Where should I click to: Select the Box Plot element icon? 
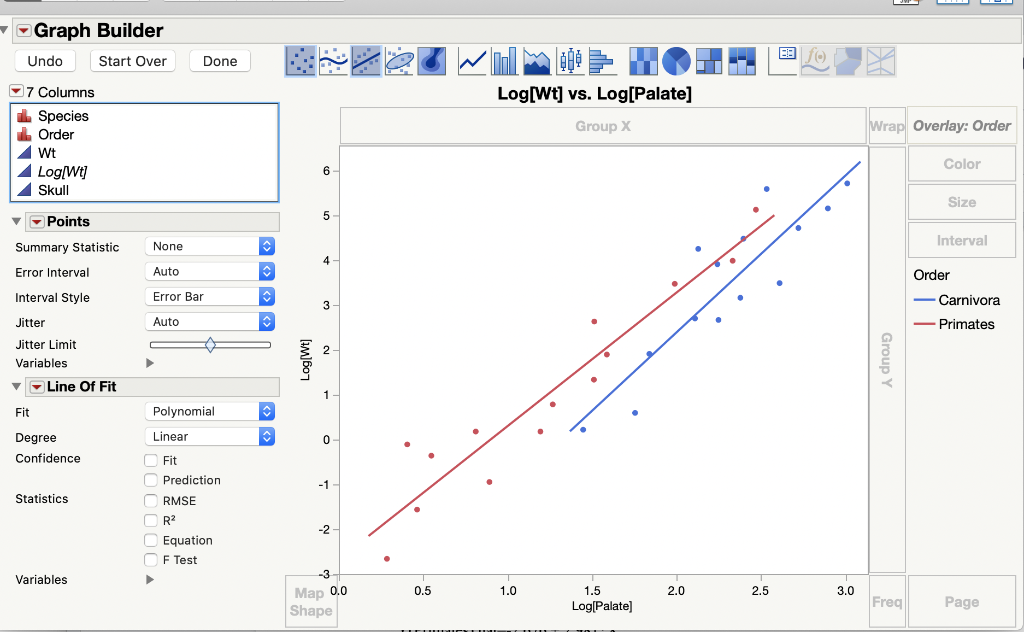click(570, 61)
